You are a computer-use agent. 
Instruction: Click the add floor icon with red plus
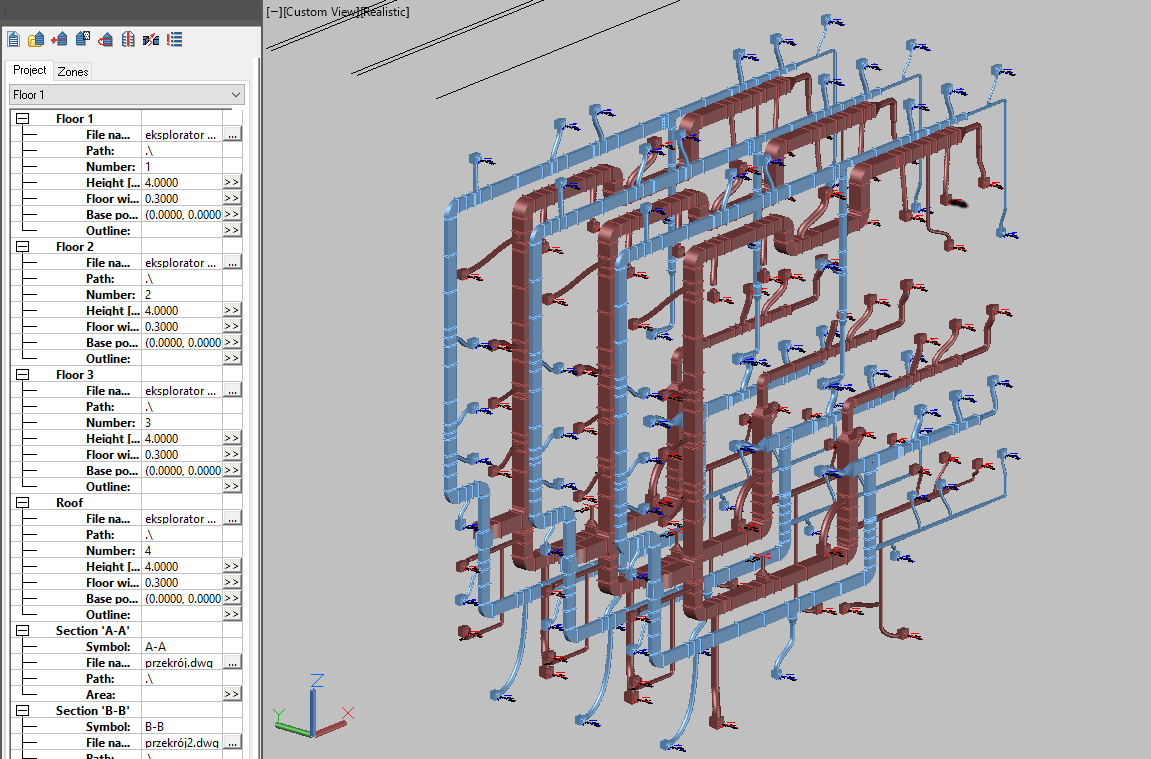point(59,40)
